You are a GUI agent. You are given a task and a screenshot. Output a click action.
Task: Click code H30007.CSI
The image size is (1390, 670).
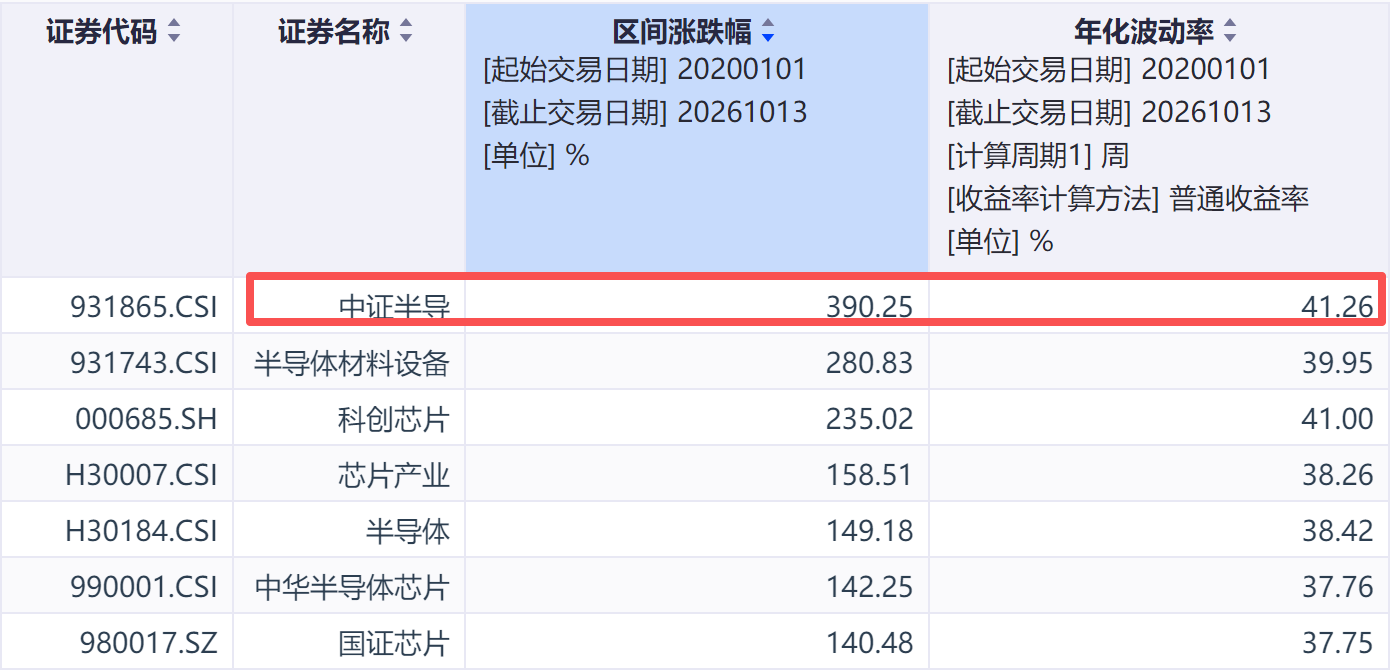[141, 475]
